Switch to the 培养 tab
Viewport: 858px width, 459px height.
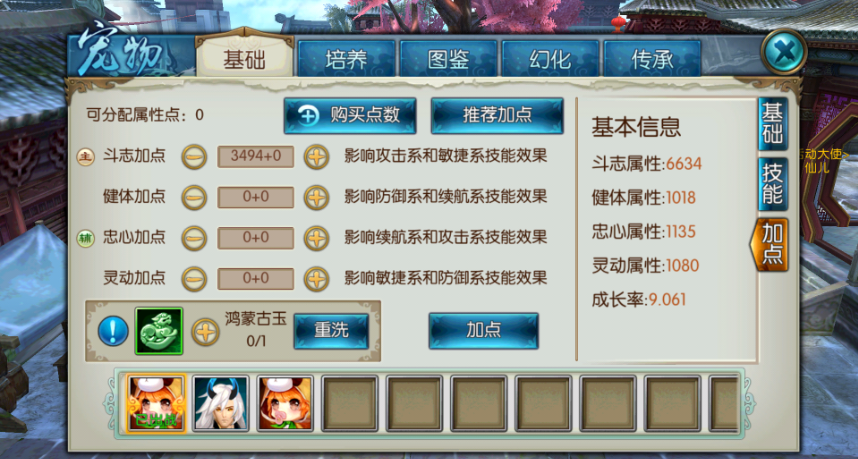point(346,59)
